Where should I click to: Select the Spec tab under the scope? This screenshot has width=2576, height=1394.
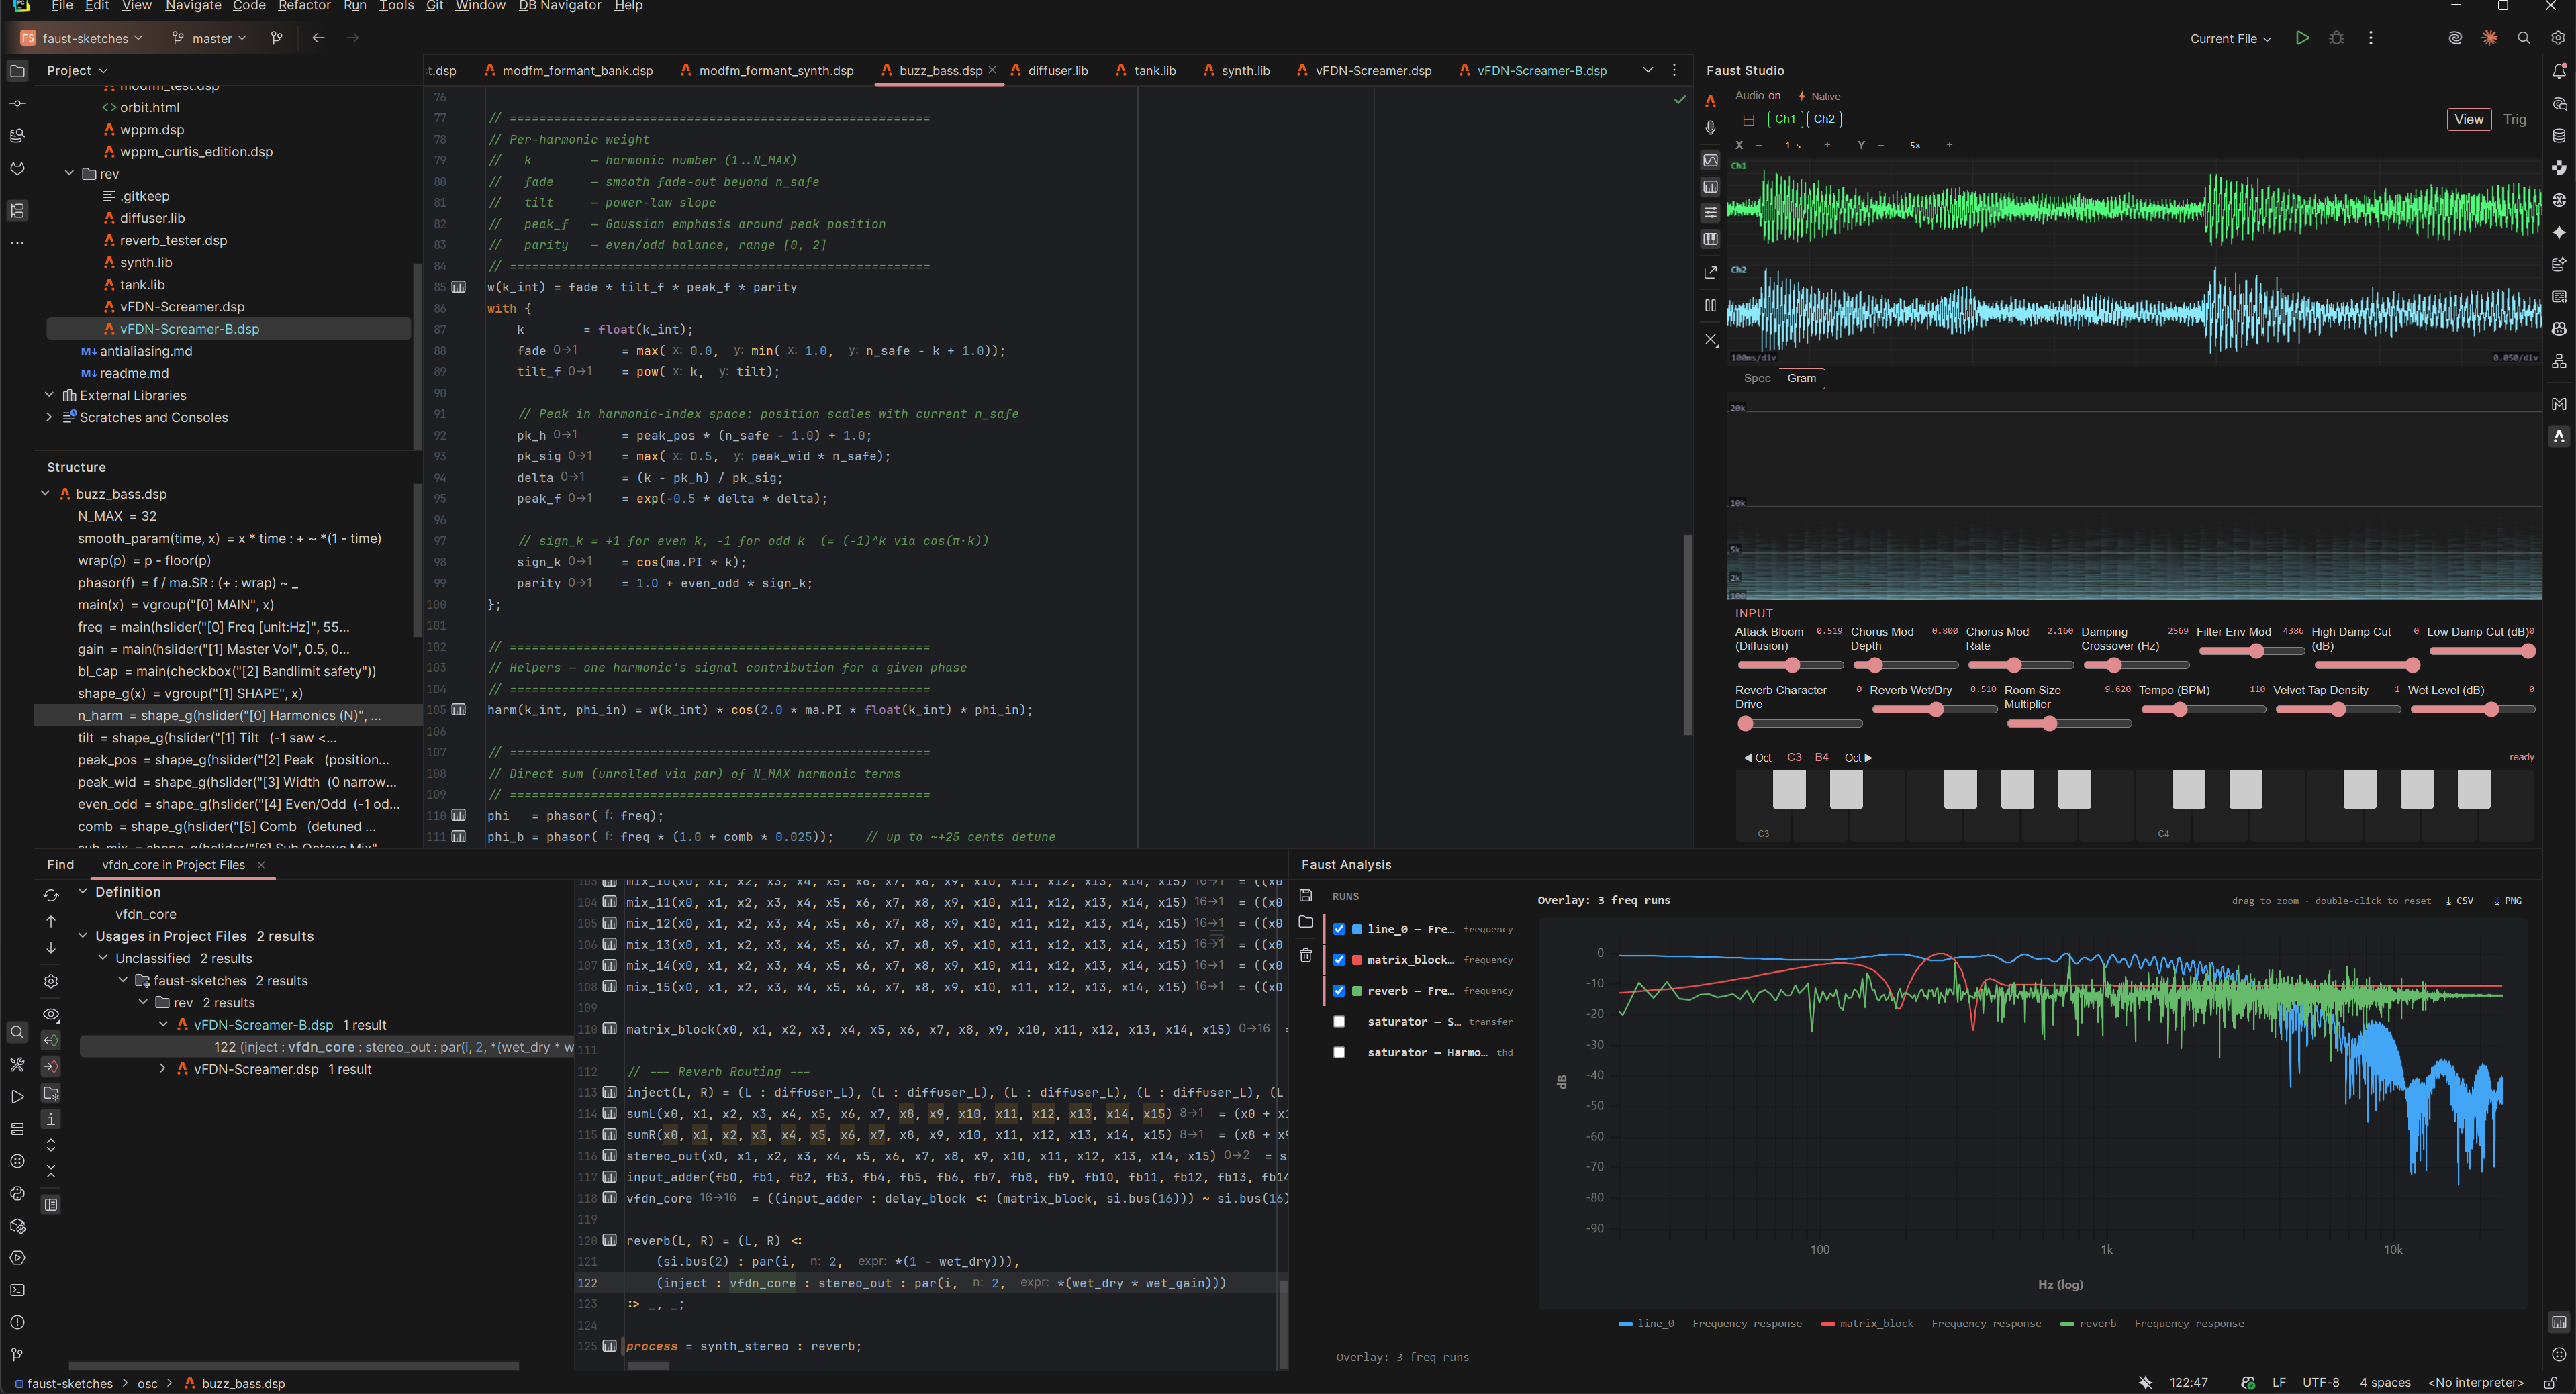[x=1756, y=378]
